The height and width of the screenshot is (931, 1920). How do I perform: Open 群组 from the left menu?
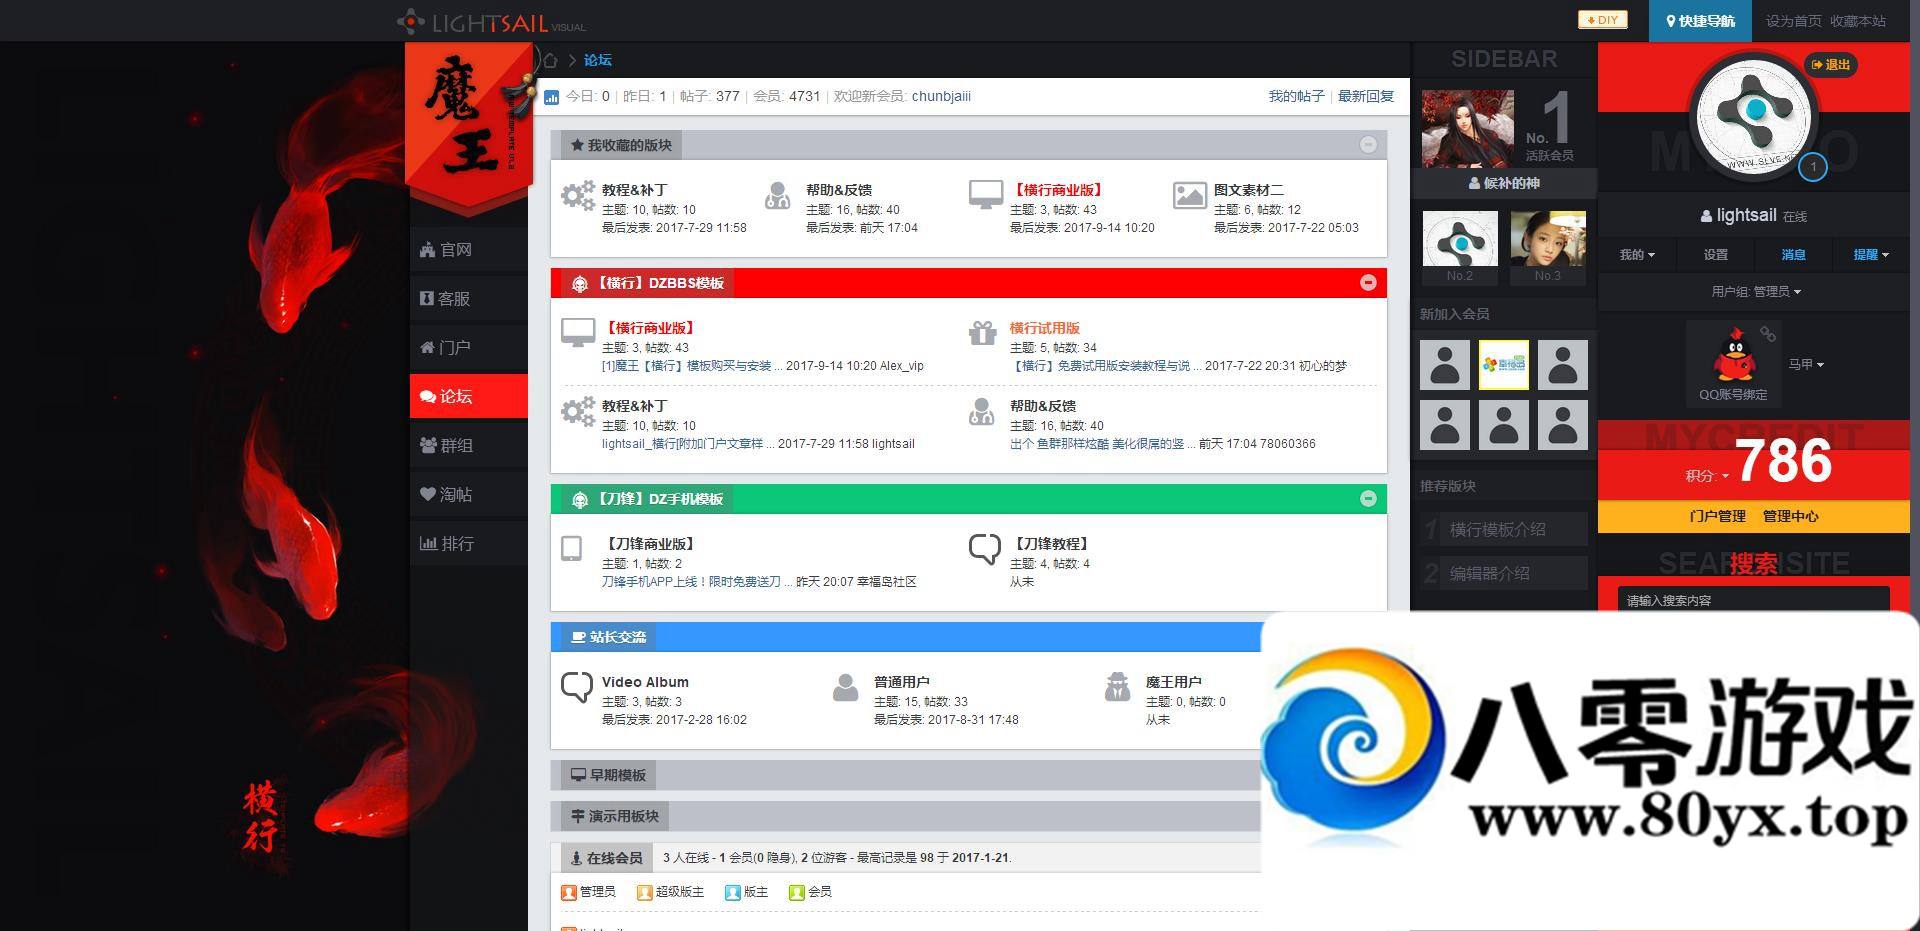tap(468, 446)
